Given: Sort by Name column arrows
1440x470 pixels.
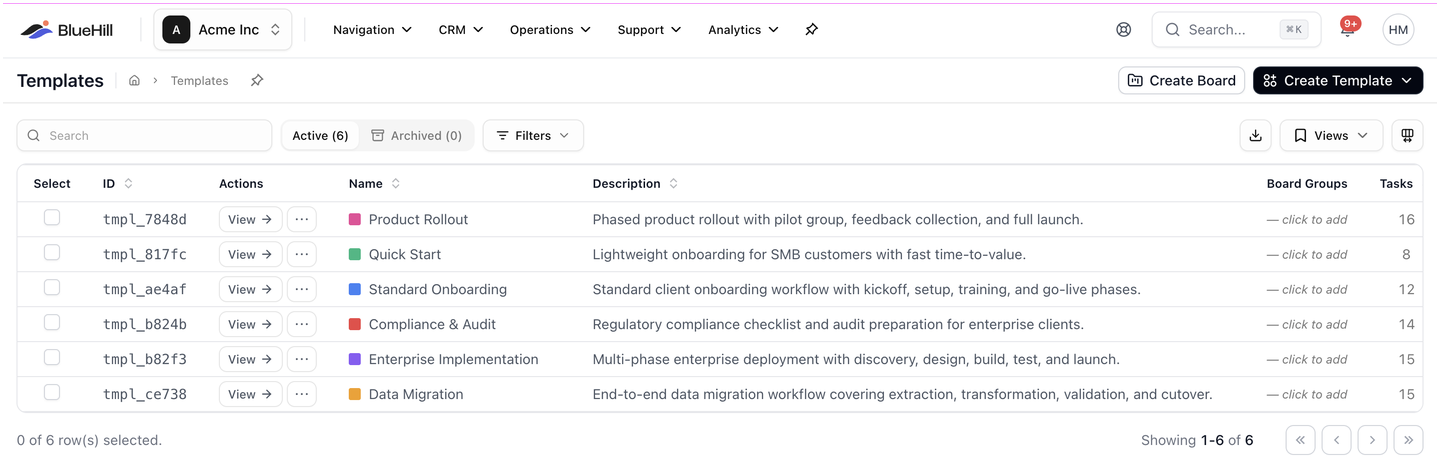Looking at the screenshot, I should point(396,184).
